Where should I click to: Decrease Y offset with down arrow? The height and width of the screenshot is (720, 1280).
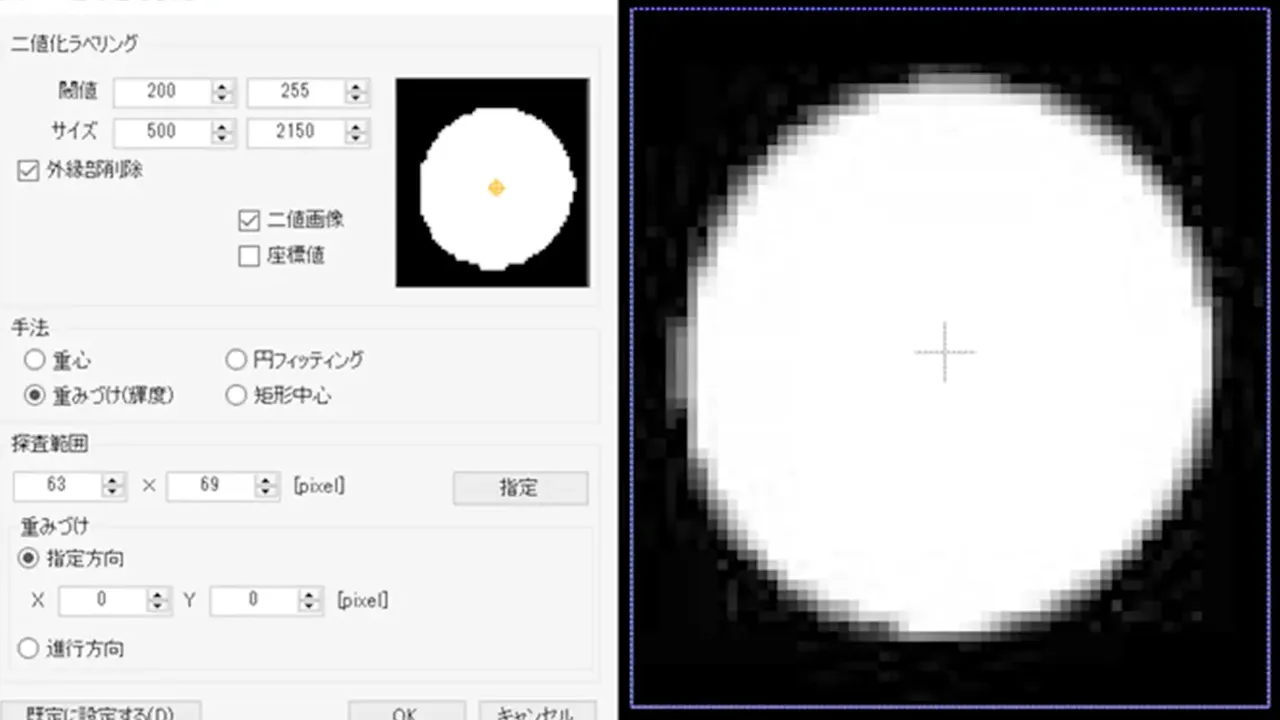coord(310,607)
